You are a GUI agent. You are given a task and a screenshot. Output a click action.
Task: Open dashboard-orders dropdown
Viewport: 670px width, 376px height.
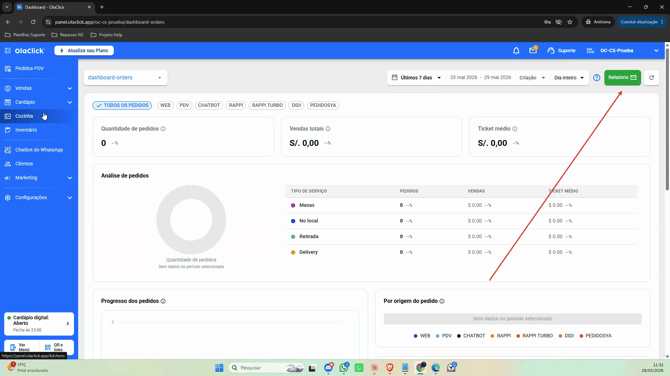[125, 78]
